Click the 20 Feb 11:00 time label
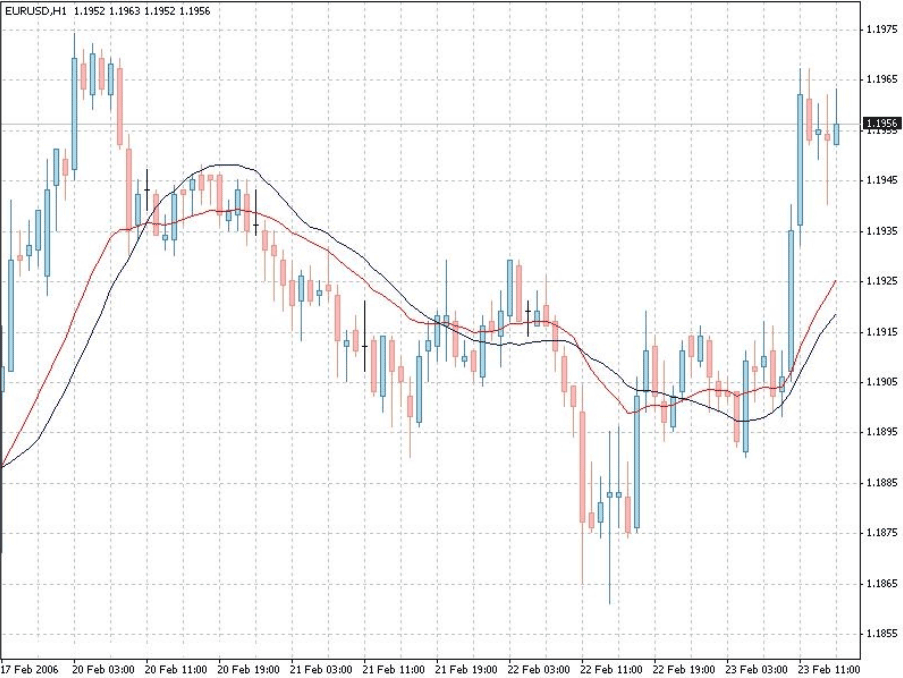903x678 pixels. click(176, 669)
